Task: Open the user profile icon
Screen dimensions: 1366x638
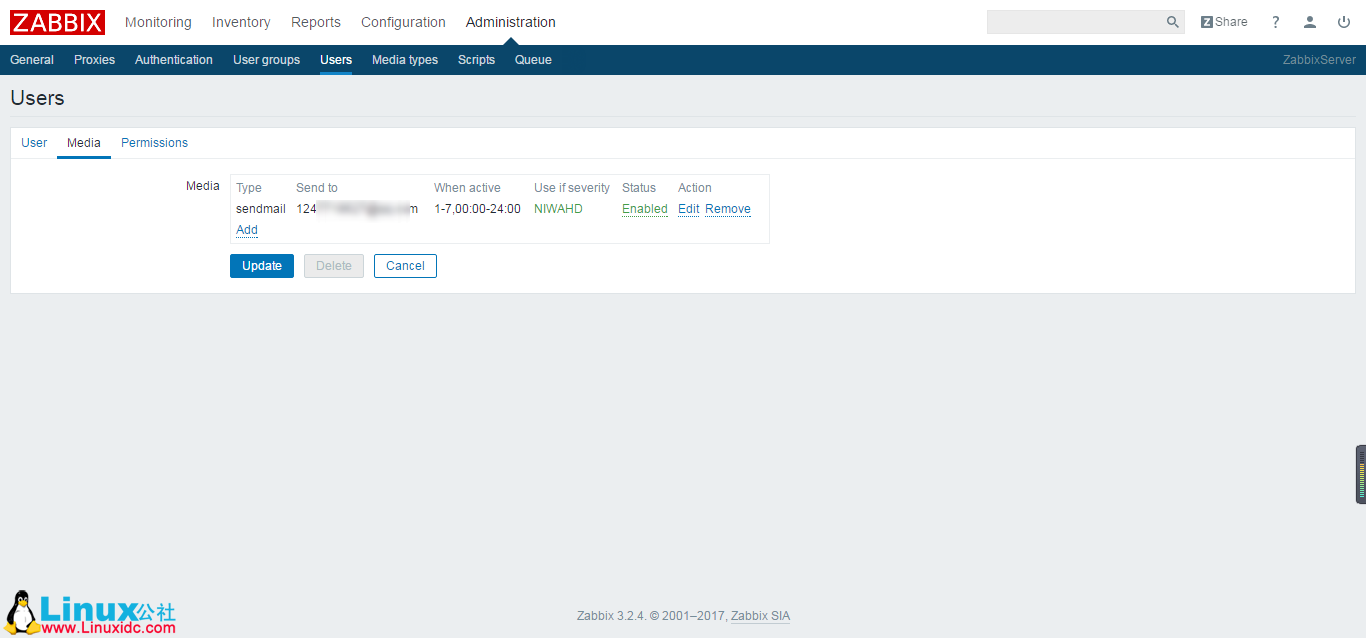Action: tap(1310, 21)
